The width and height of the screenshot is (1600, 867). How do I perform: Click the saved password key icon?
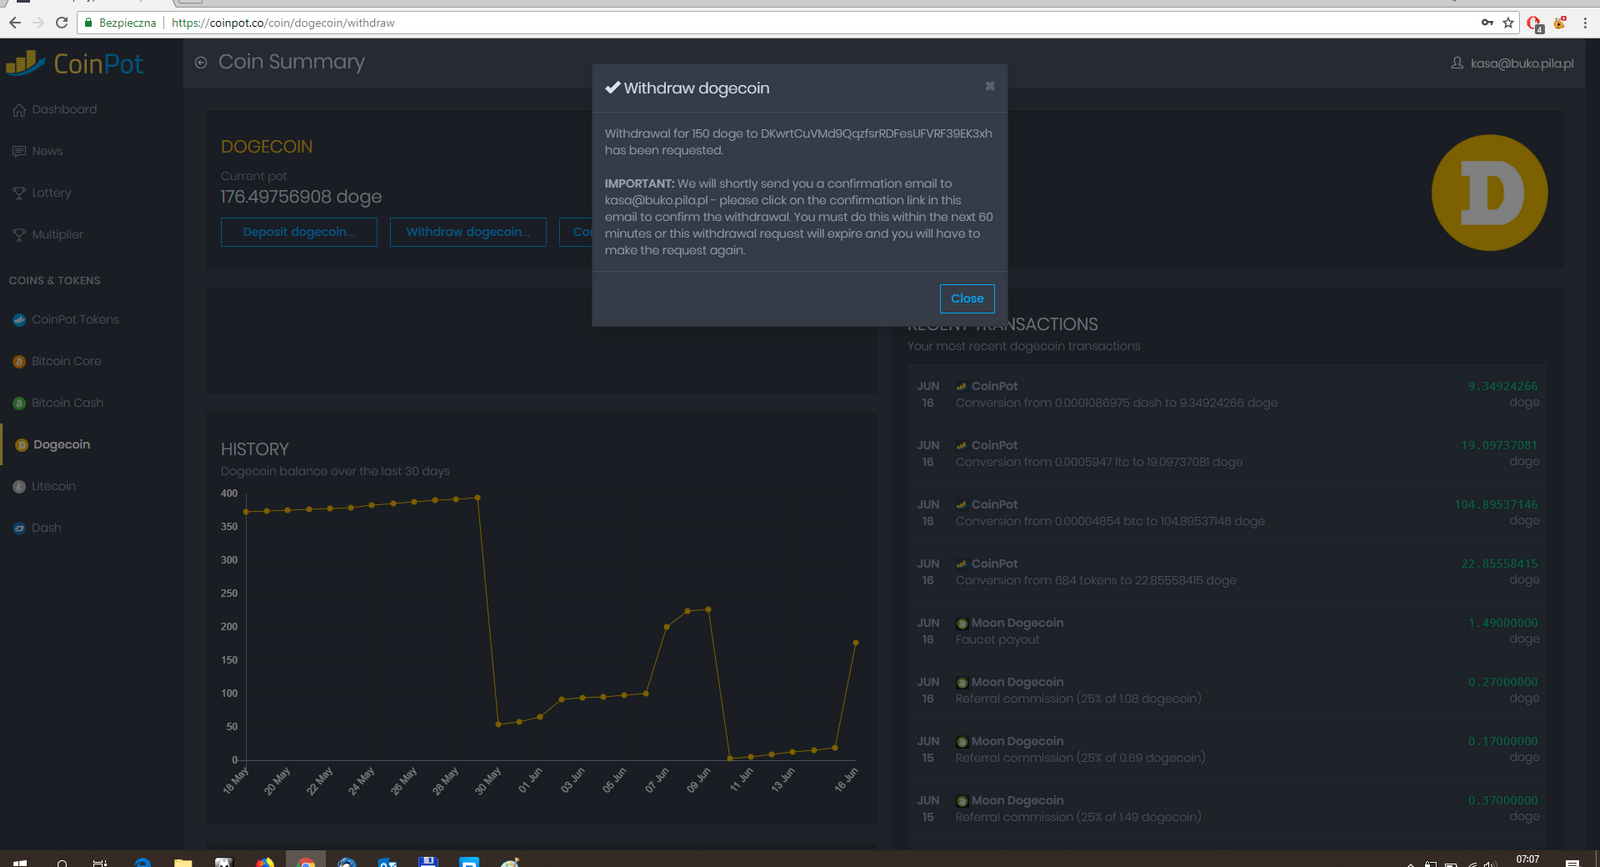1487,22
